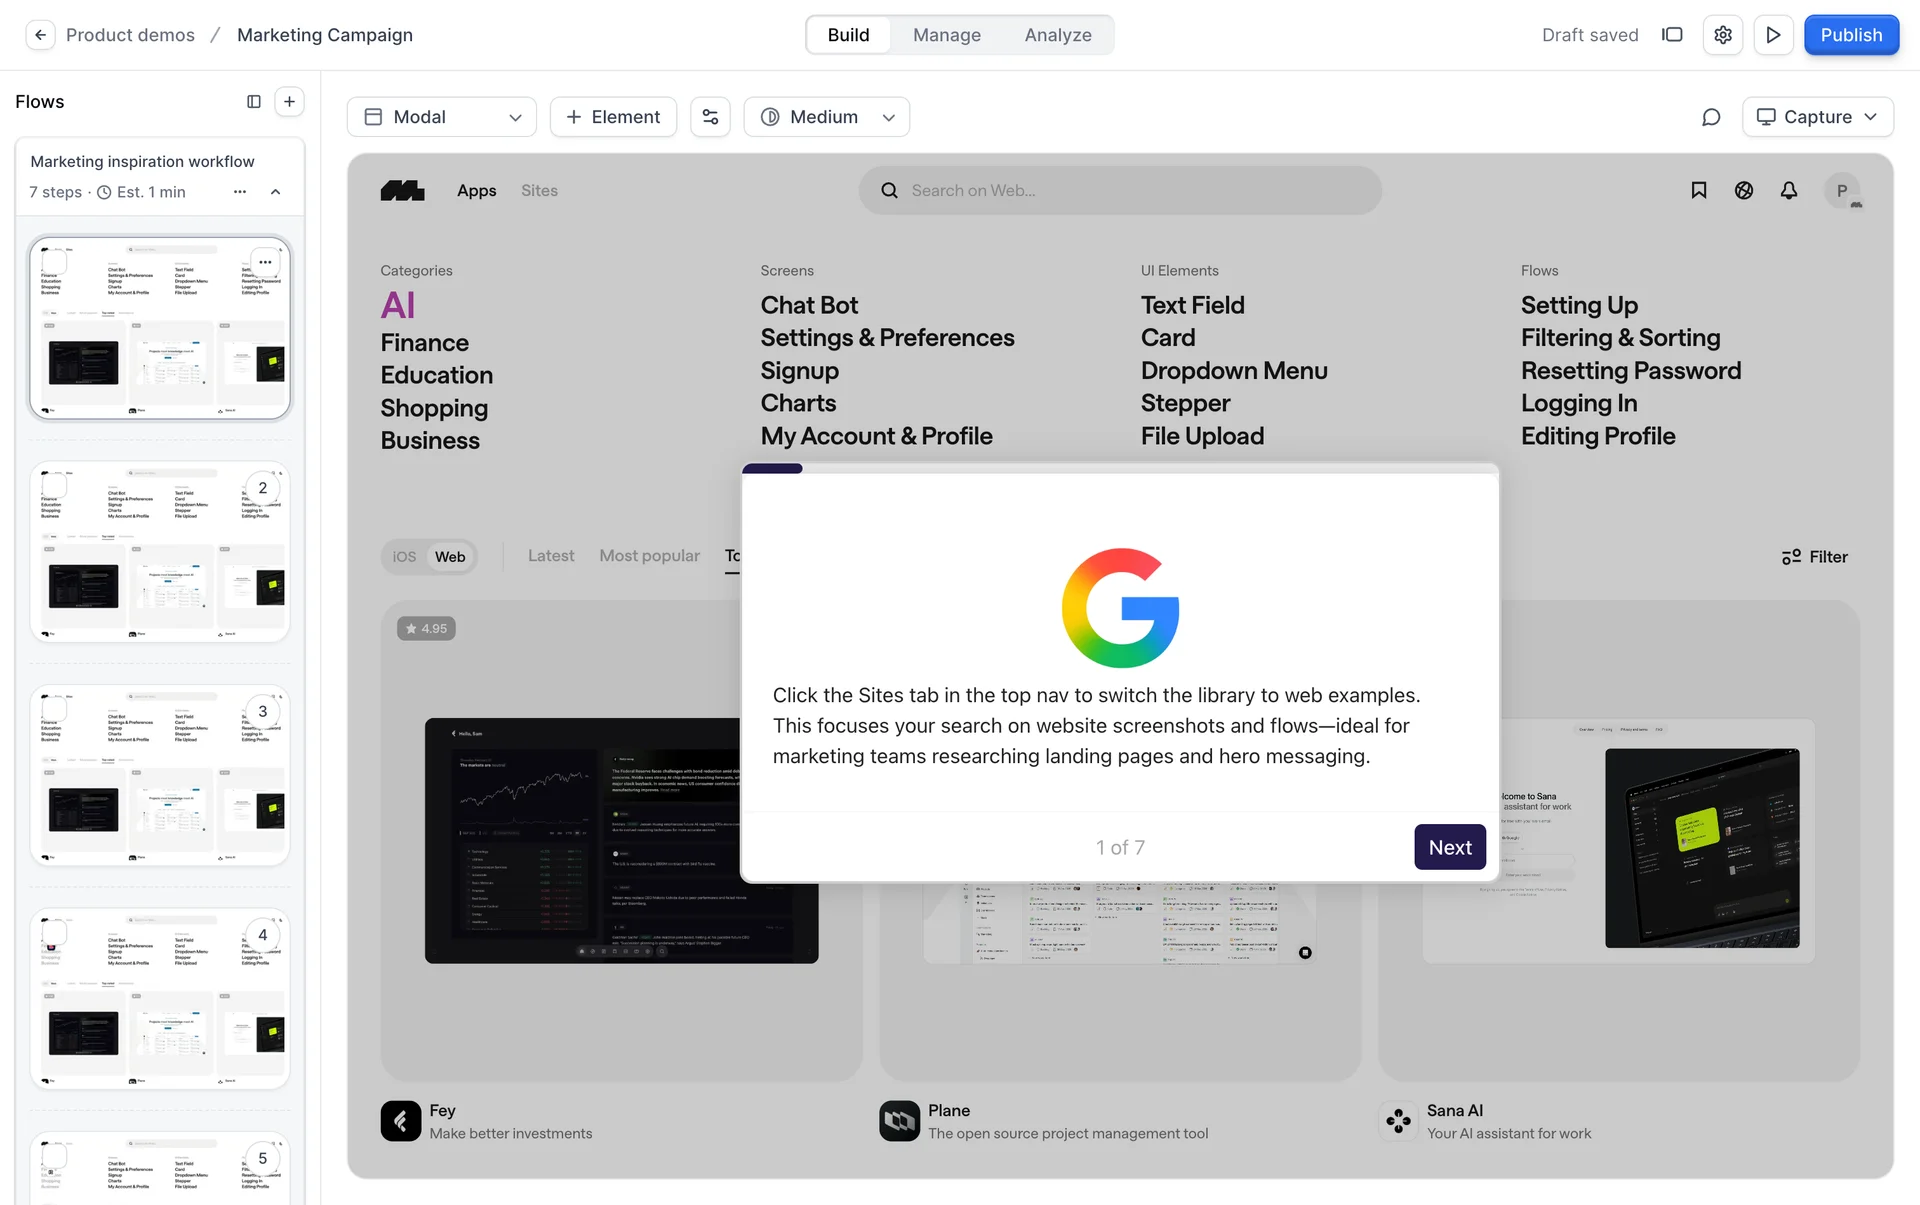Open the adjust settings sliders icon
Screen dimensions: 1920x1205
(710, 117)
